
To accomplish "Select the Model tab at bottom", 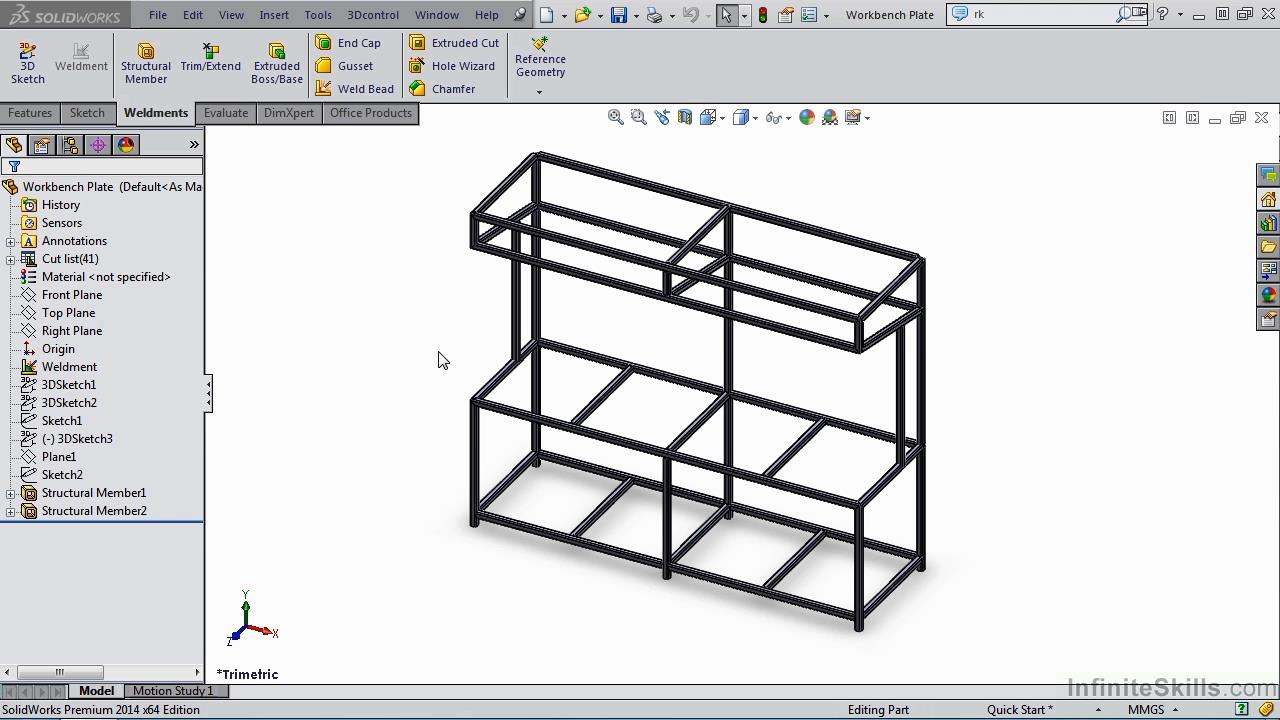I will coord(96,691).
